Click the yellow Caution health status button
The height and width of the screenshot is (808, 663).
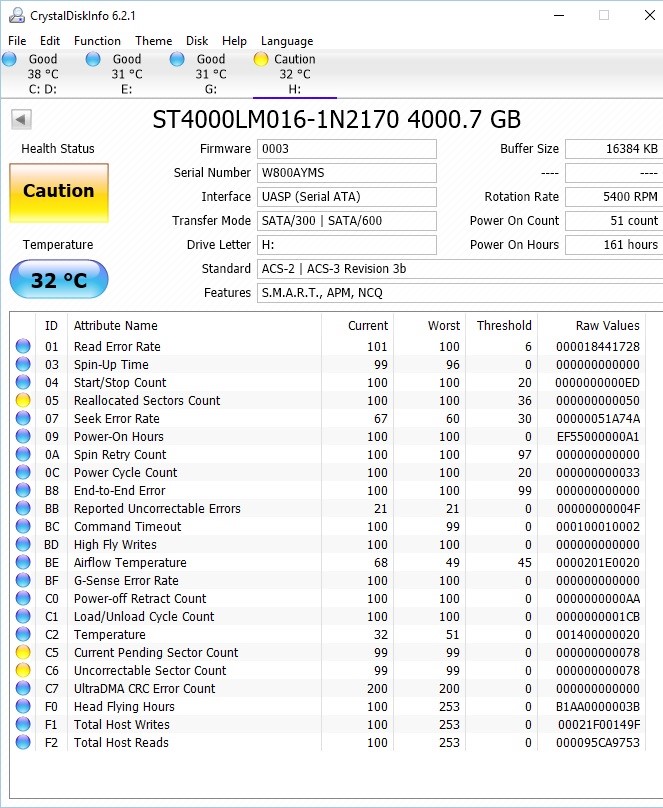pos(59,193)
